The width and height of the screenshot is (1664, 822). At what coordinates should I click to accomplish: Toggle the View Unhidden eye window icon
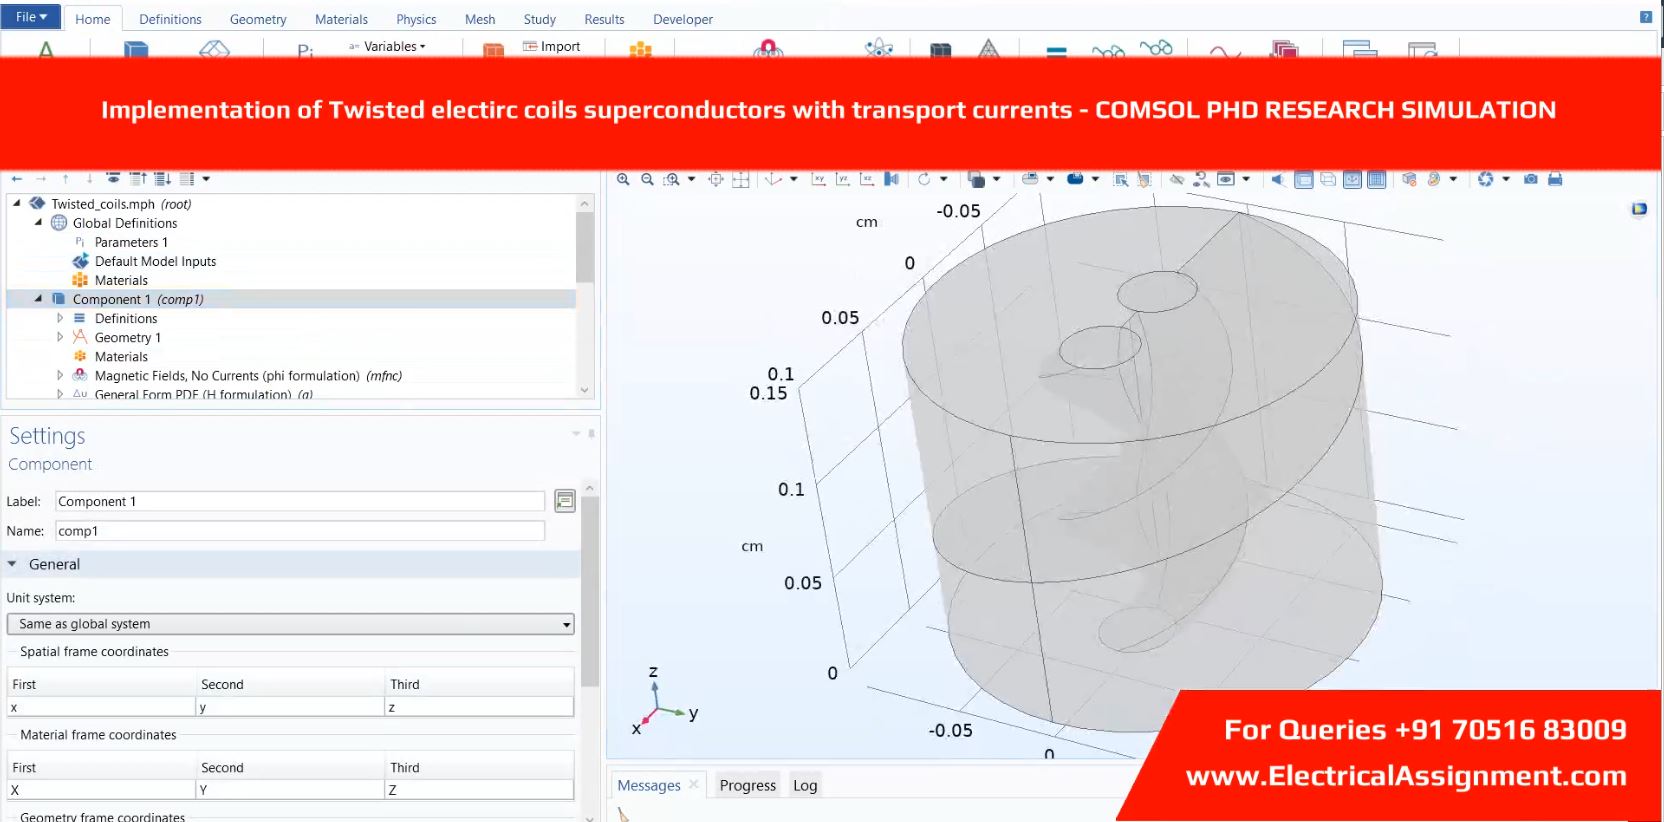point(1225,179)
